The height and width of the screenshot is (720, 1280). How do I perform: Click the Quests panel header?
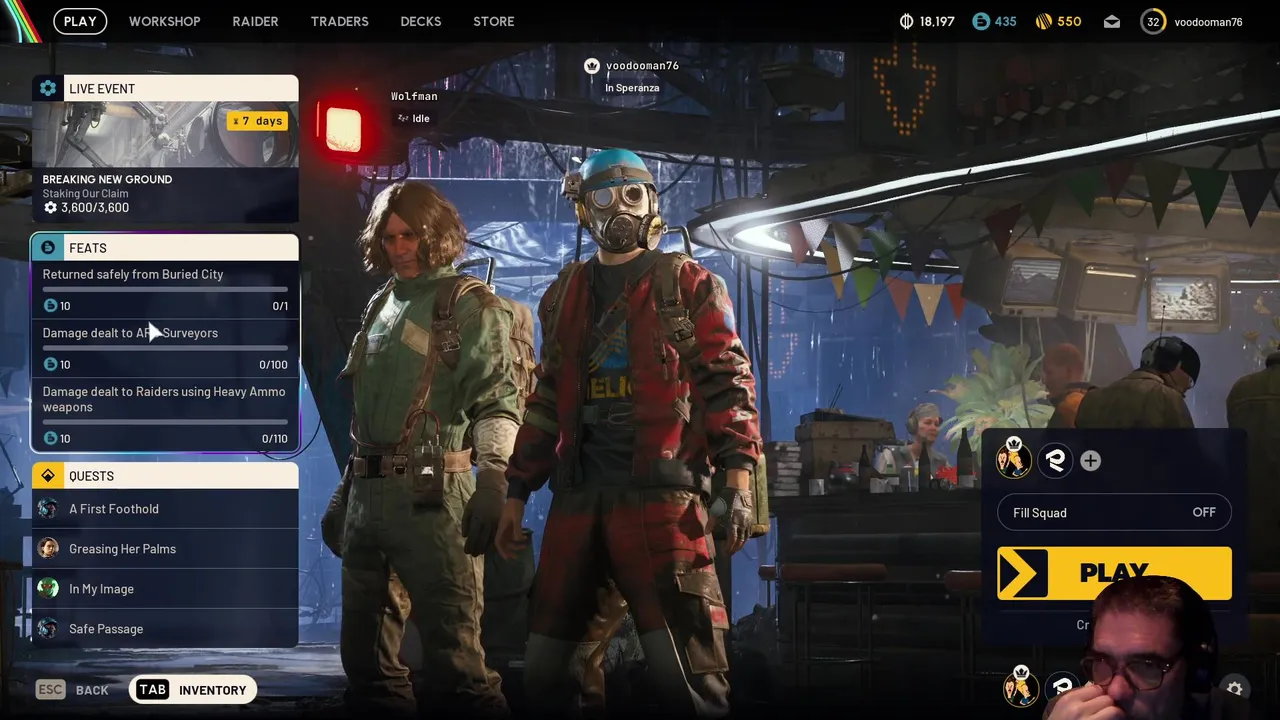165,476
